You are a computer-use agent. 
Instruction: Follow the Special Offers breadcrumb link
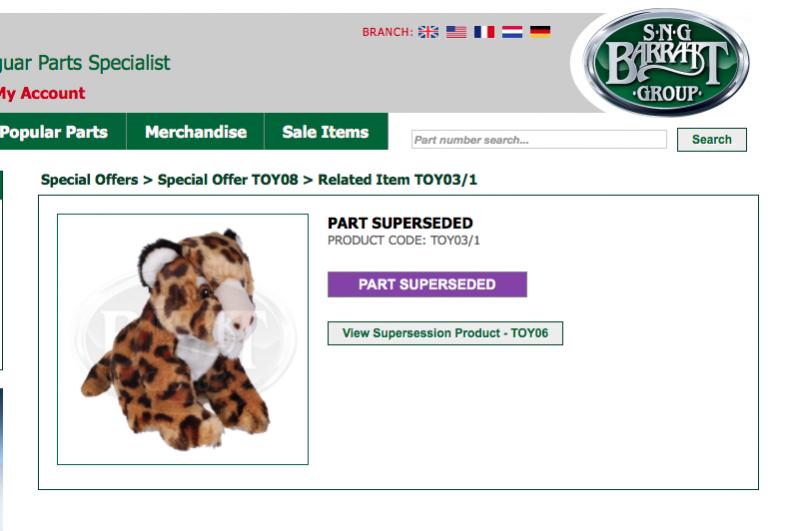89,180
